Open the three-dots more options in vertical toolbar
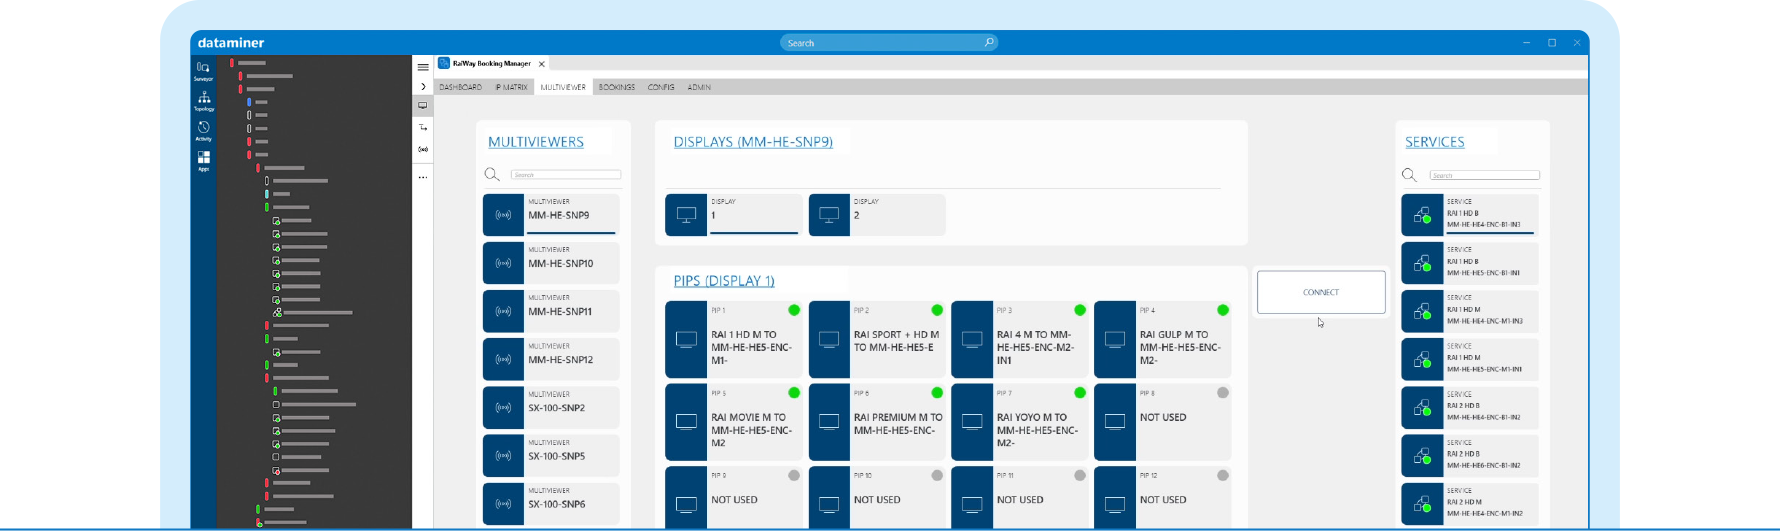Screen dimensions: 1780x531 [x=423, y=177]
